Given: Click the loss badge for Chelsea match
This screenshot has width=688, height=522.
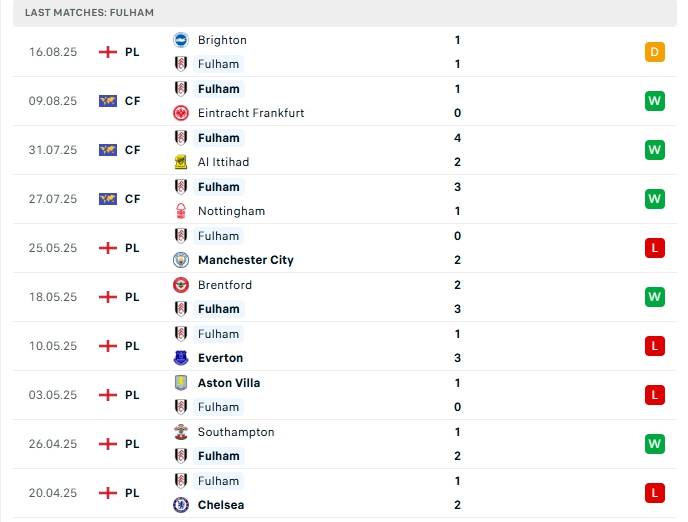Looking at the screenshot, I should click(x=655, y=493).
